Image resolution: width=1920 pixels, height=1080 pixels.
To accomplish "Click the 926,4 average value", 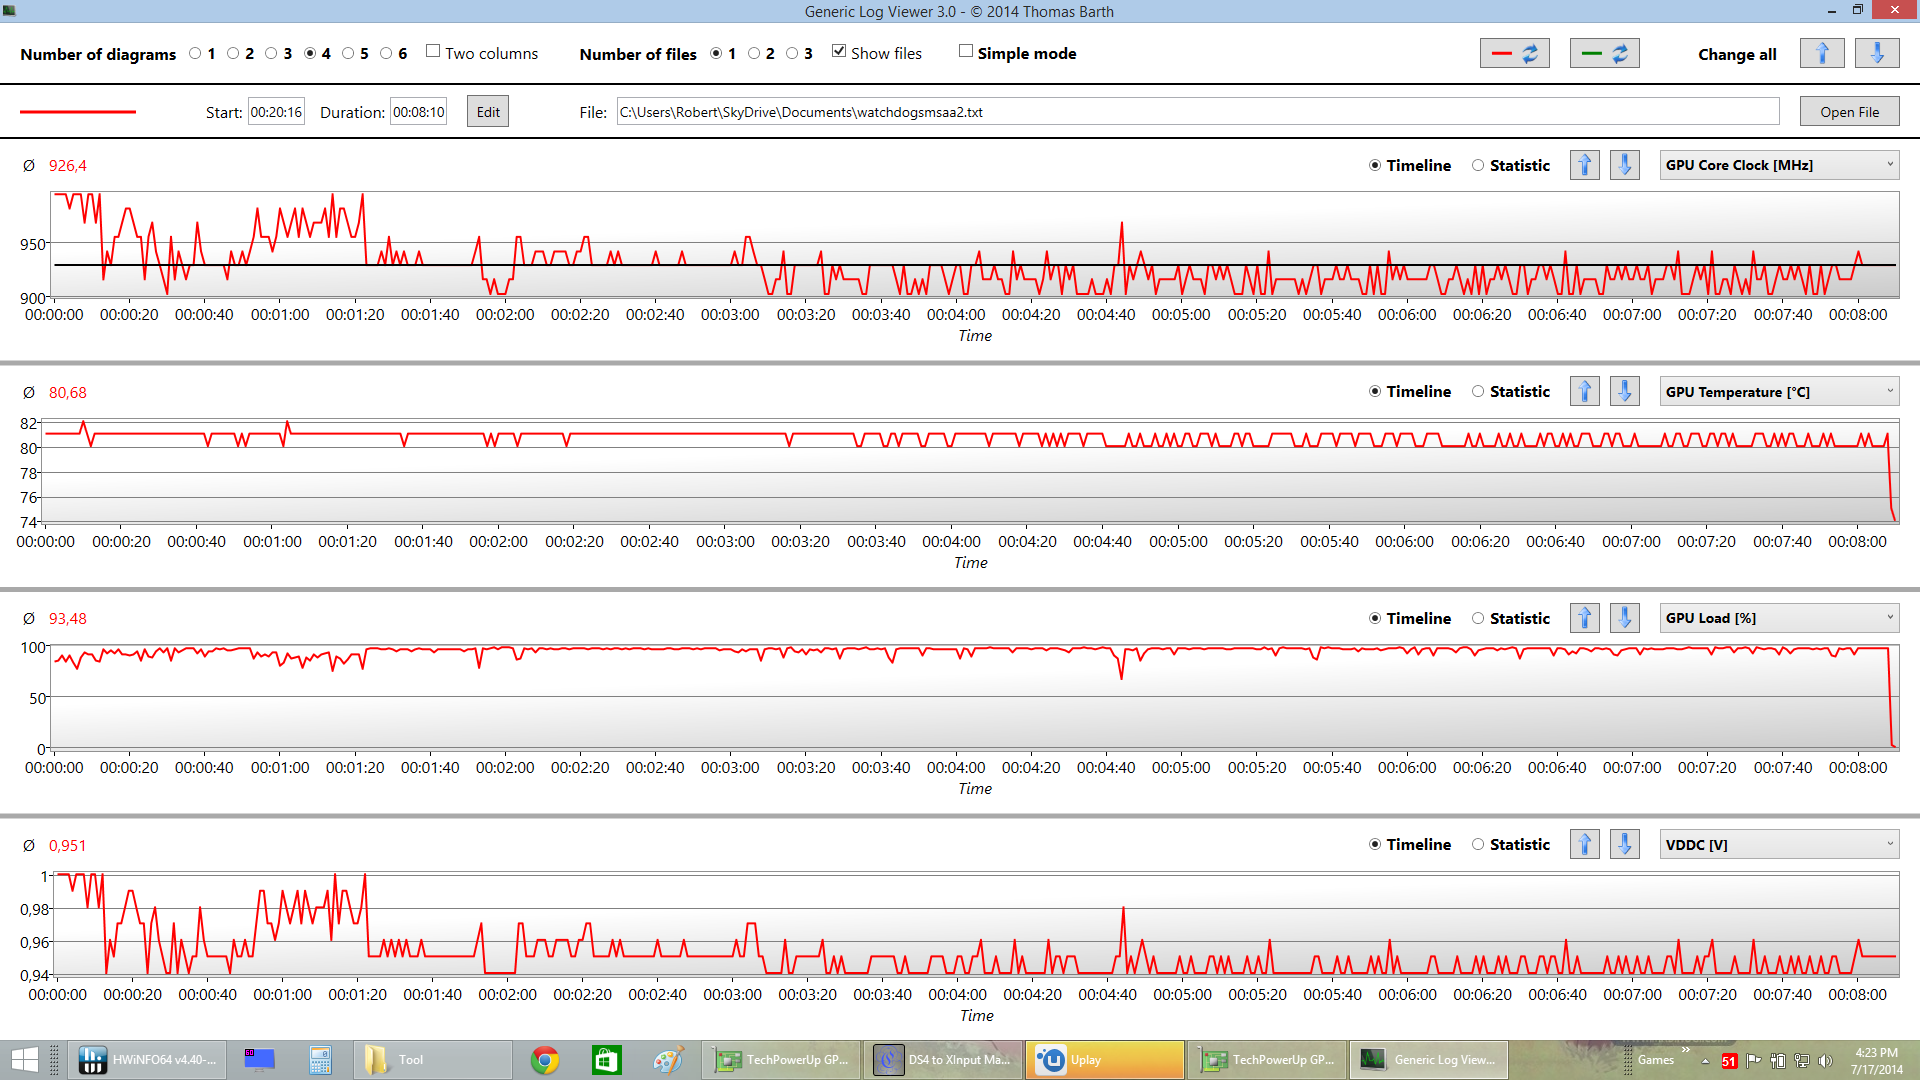I will pos(68,166).
